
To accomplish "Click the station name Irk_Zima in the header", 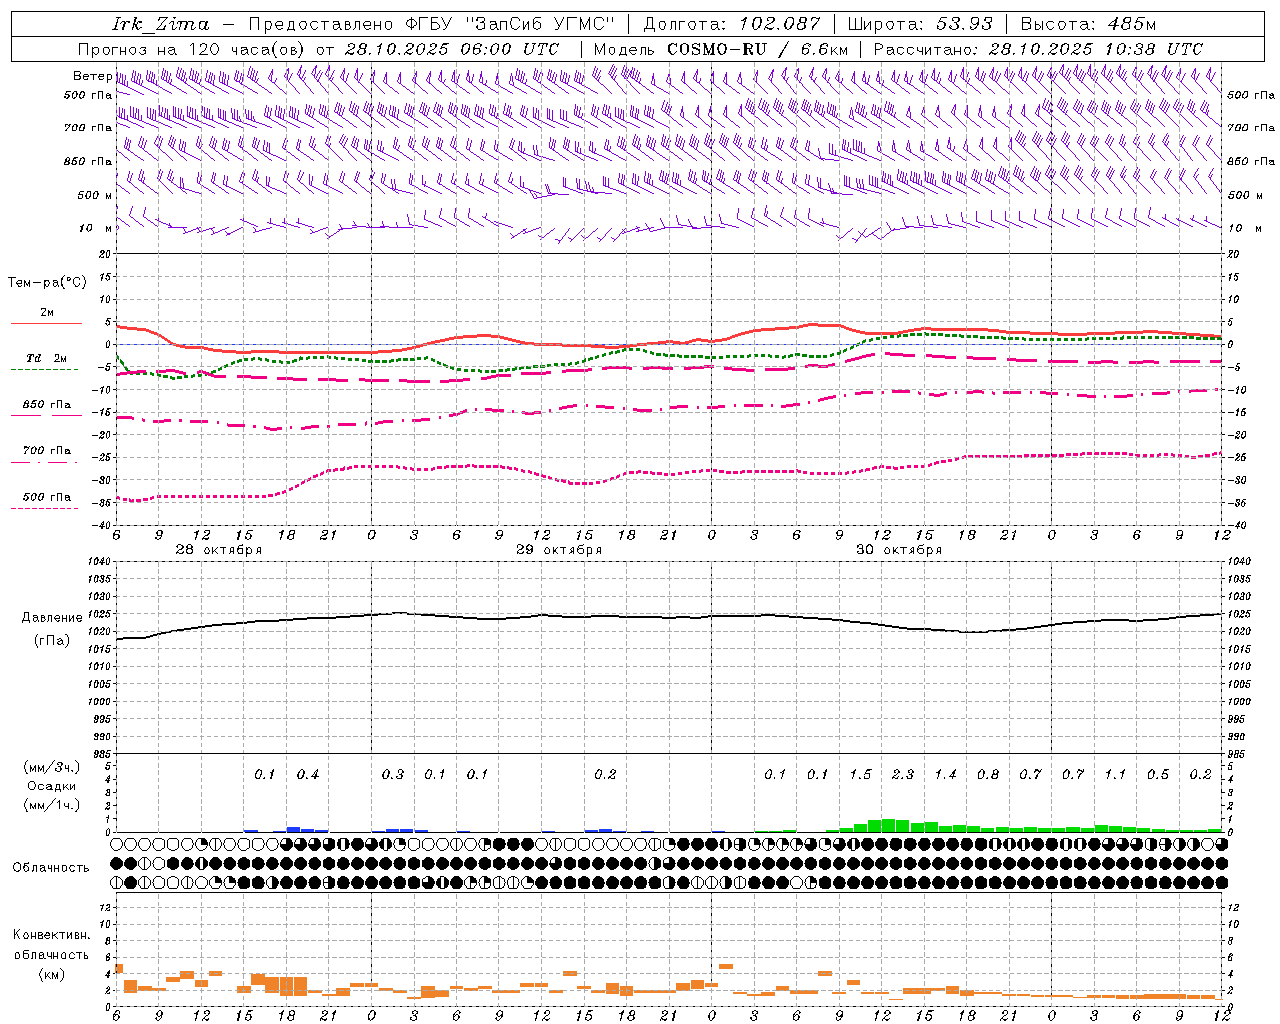I will [161, 24].
